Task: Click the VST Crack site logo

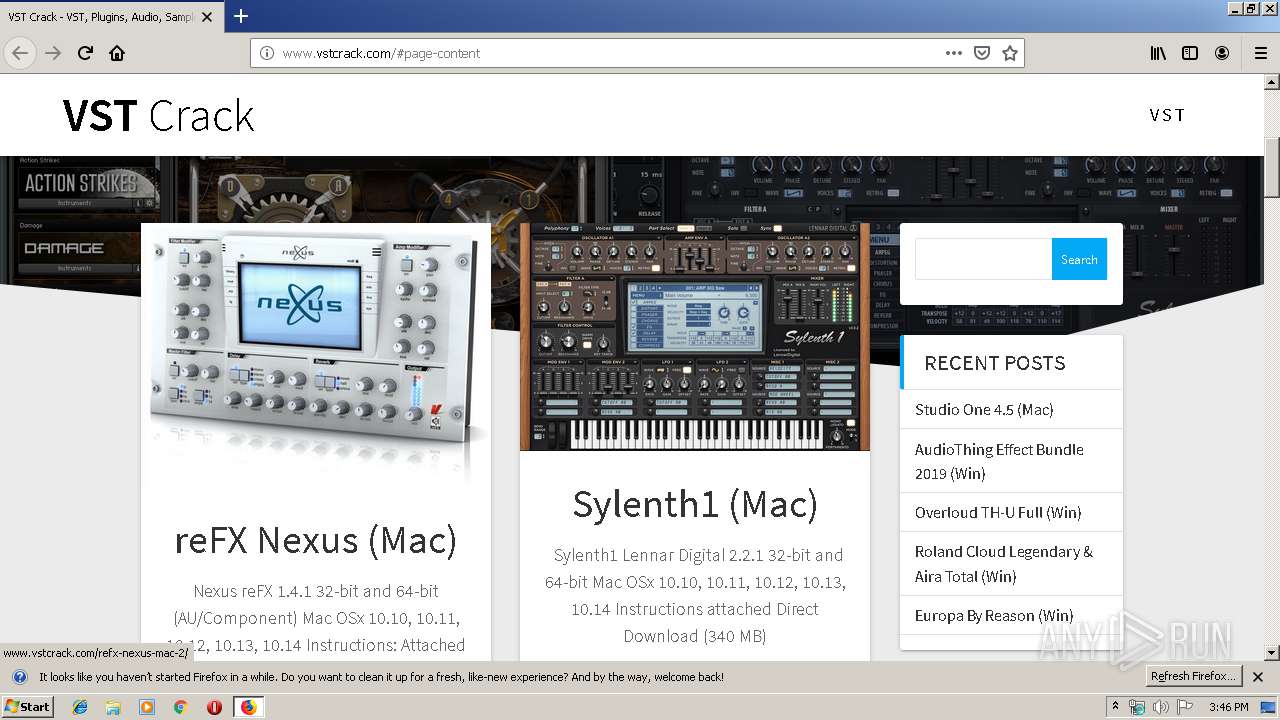Action: tap(158, 116)
